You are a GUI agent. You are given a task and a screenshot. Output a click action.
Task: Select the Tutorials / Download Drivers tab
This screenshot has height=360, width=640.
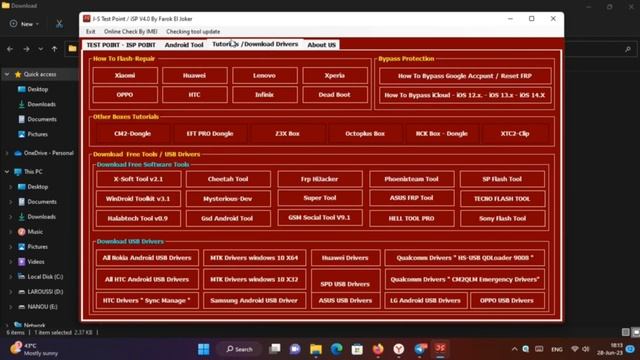[x=256, y=44]
